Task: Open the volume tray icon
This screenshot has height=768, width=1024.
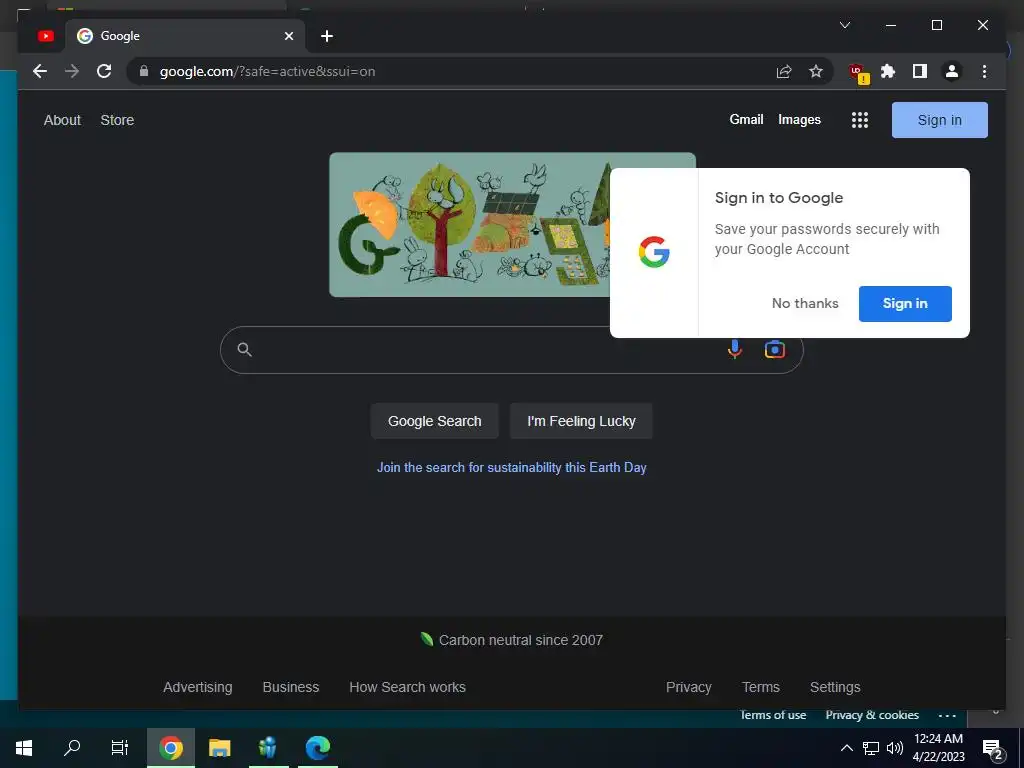Action: (895, 748)
